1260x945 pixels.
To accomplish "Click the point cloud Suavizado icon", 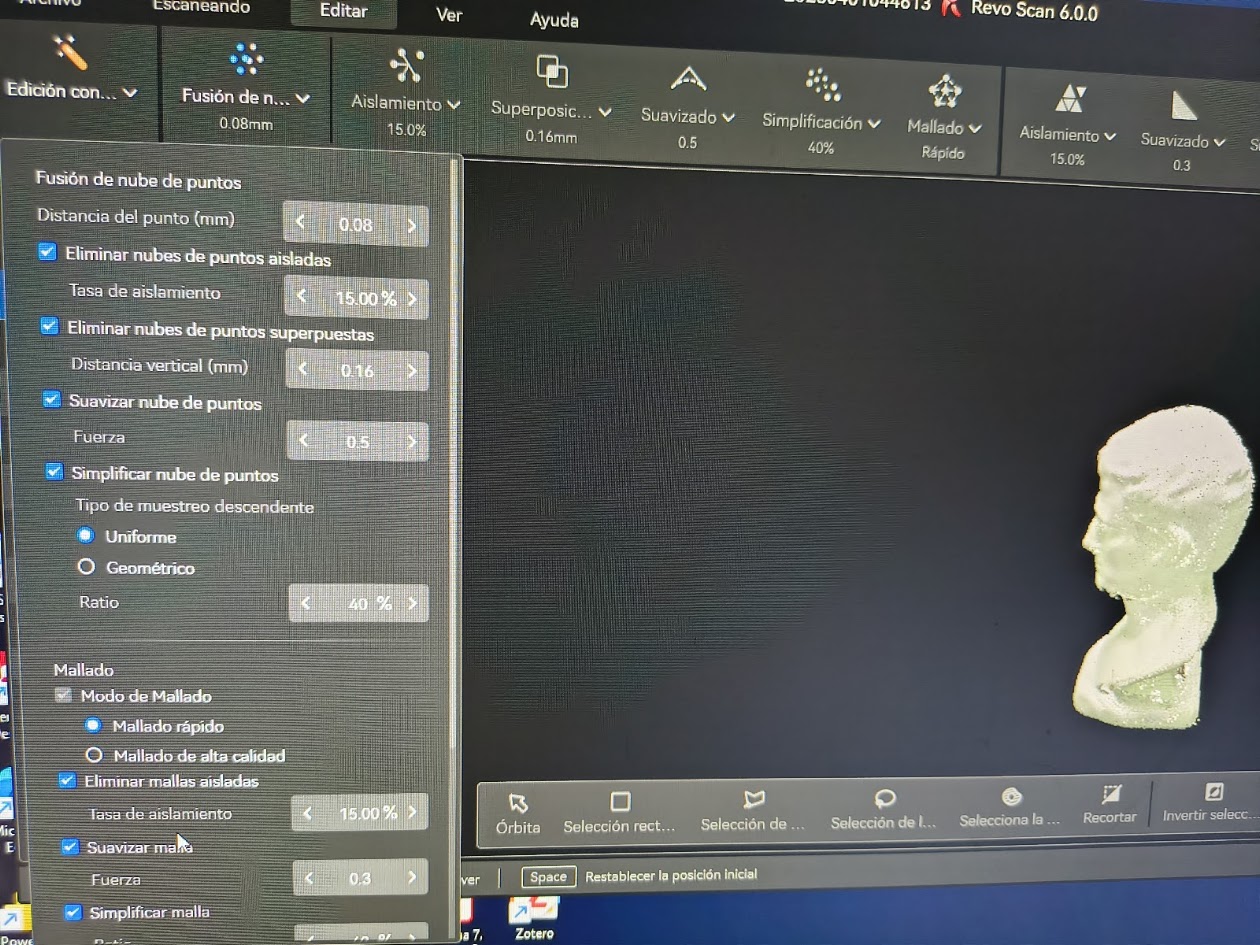I will click(688, 77).
